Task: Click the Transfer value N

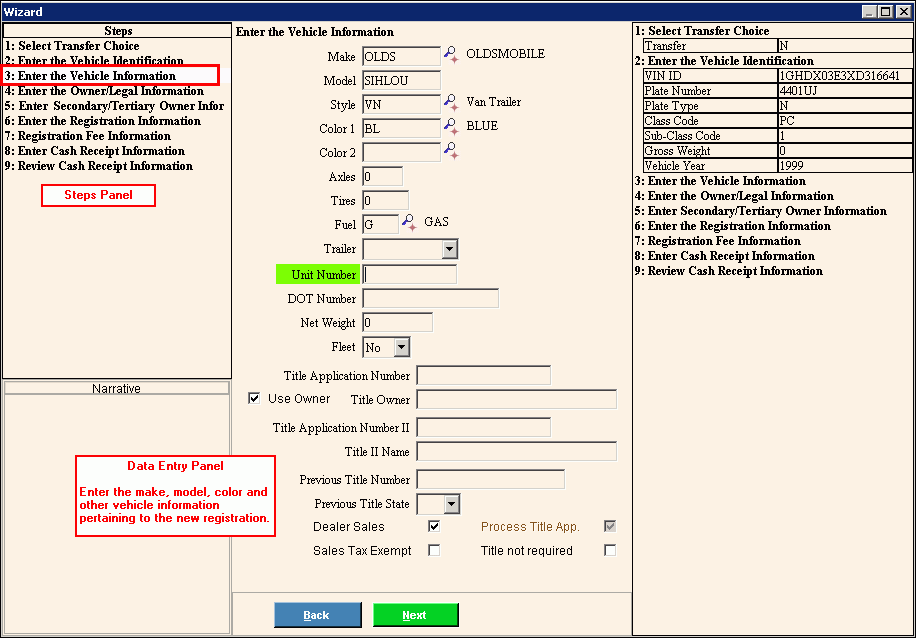Action: pos(845,46)
